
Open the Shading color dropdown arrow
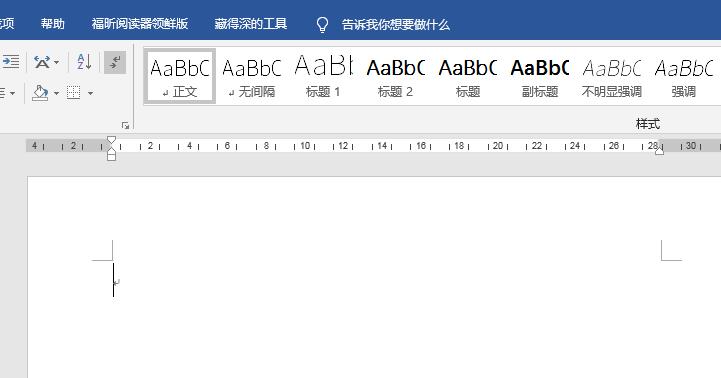coord(57,93)
